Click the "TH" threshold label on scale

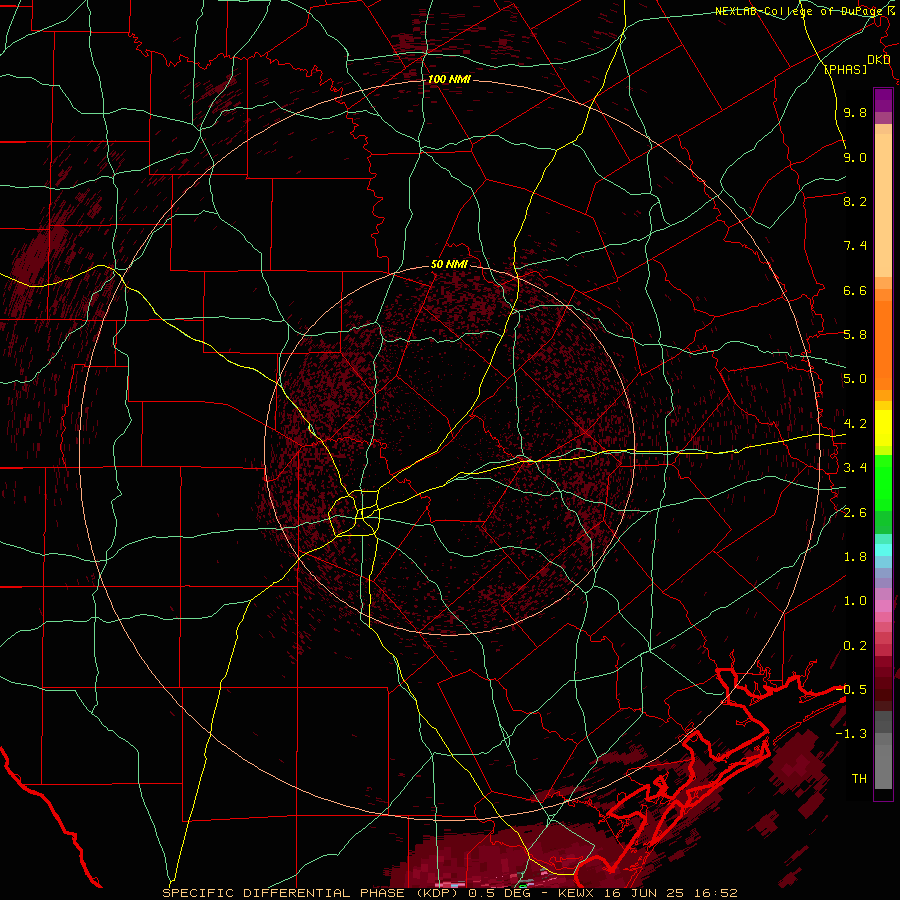pos(859,779)
